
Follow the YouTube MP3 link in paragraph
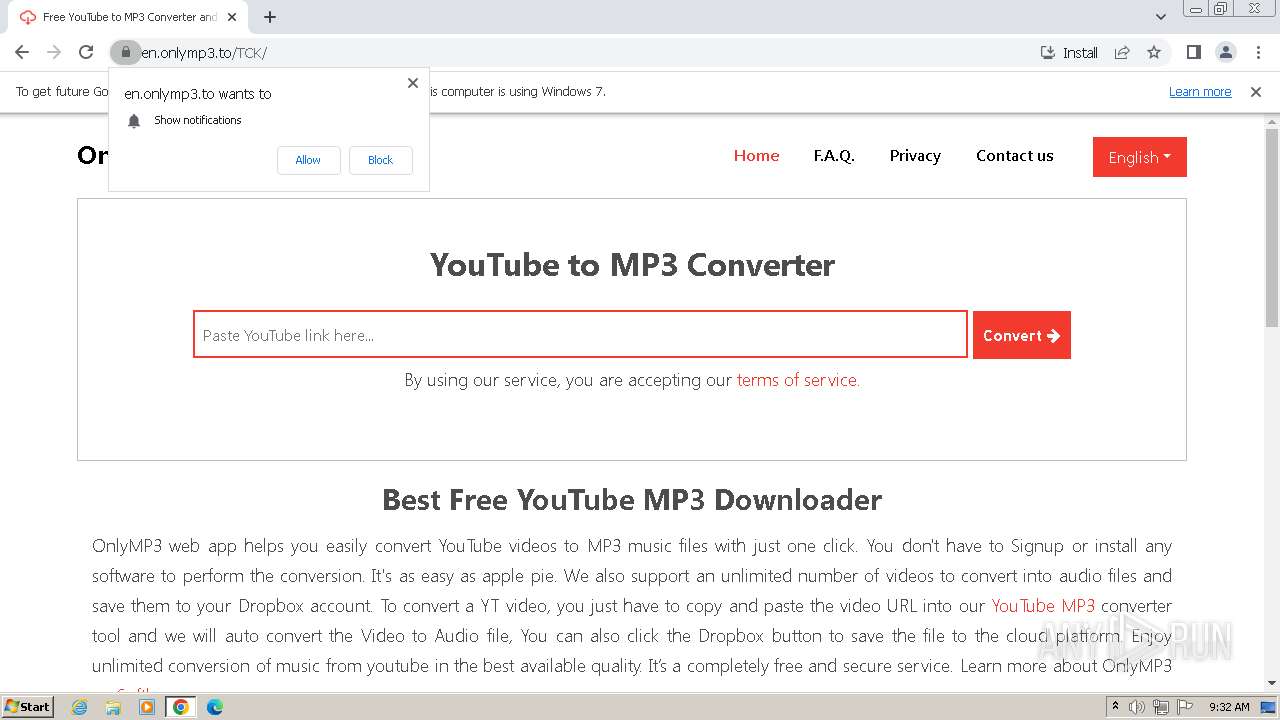pos(1043,605)
